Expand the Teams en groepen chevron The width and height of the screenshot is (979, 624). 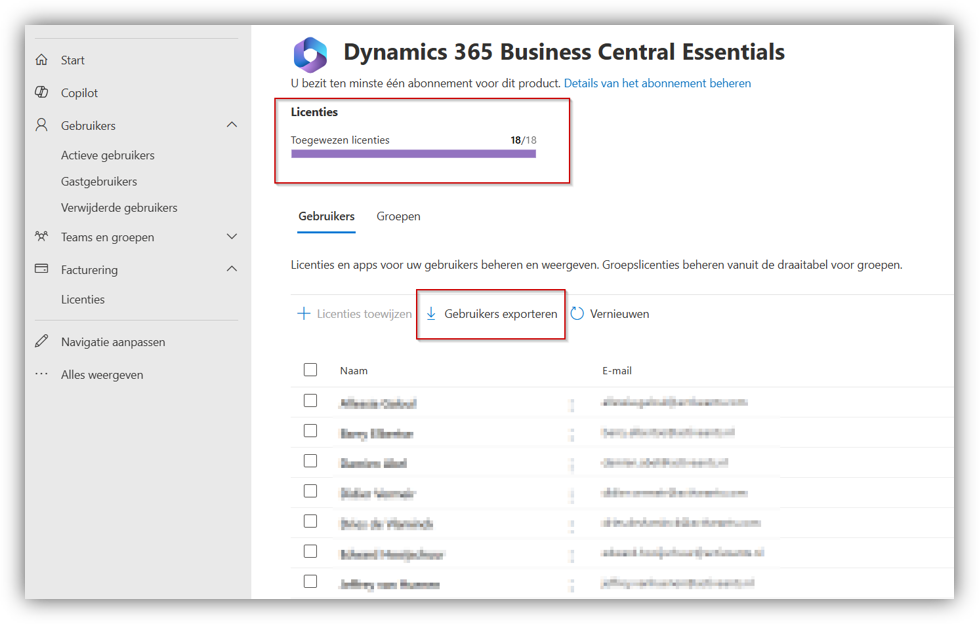coord(232,237)
